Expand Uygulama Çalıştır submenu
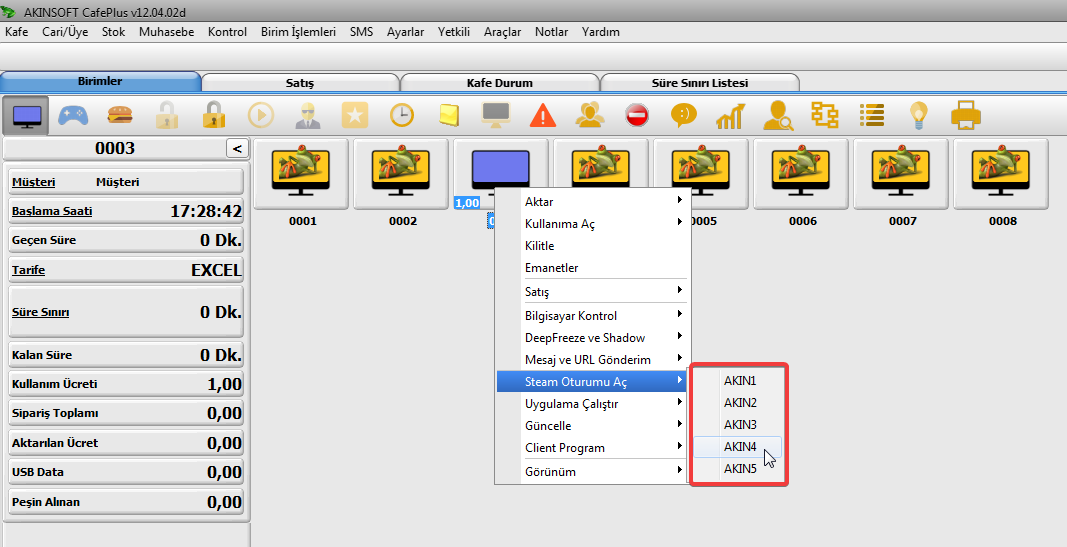 click(x=593, y=403)
